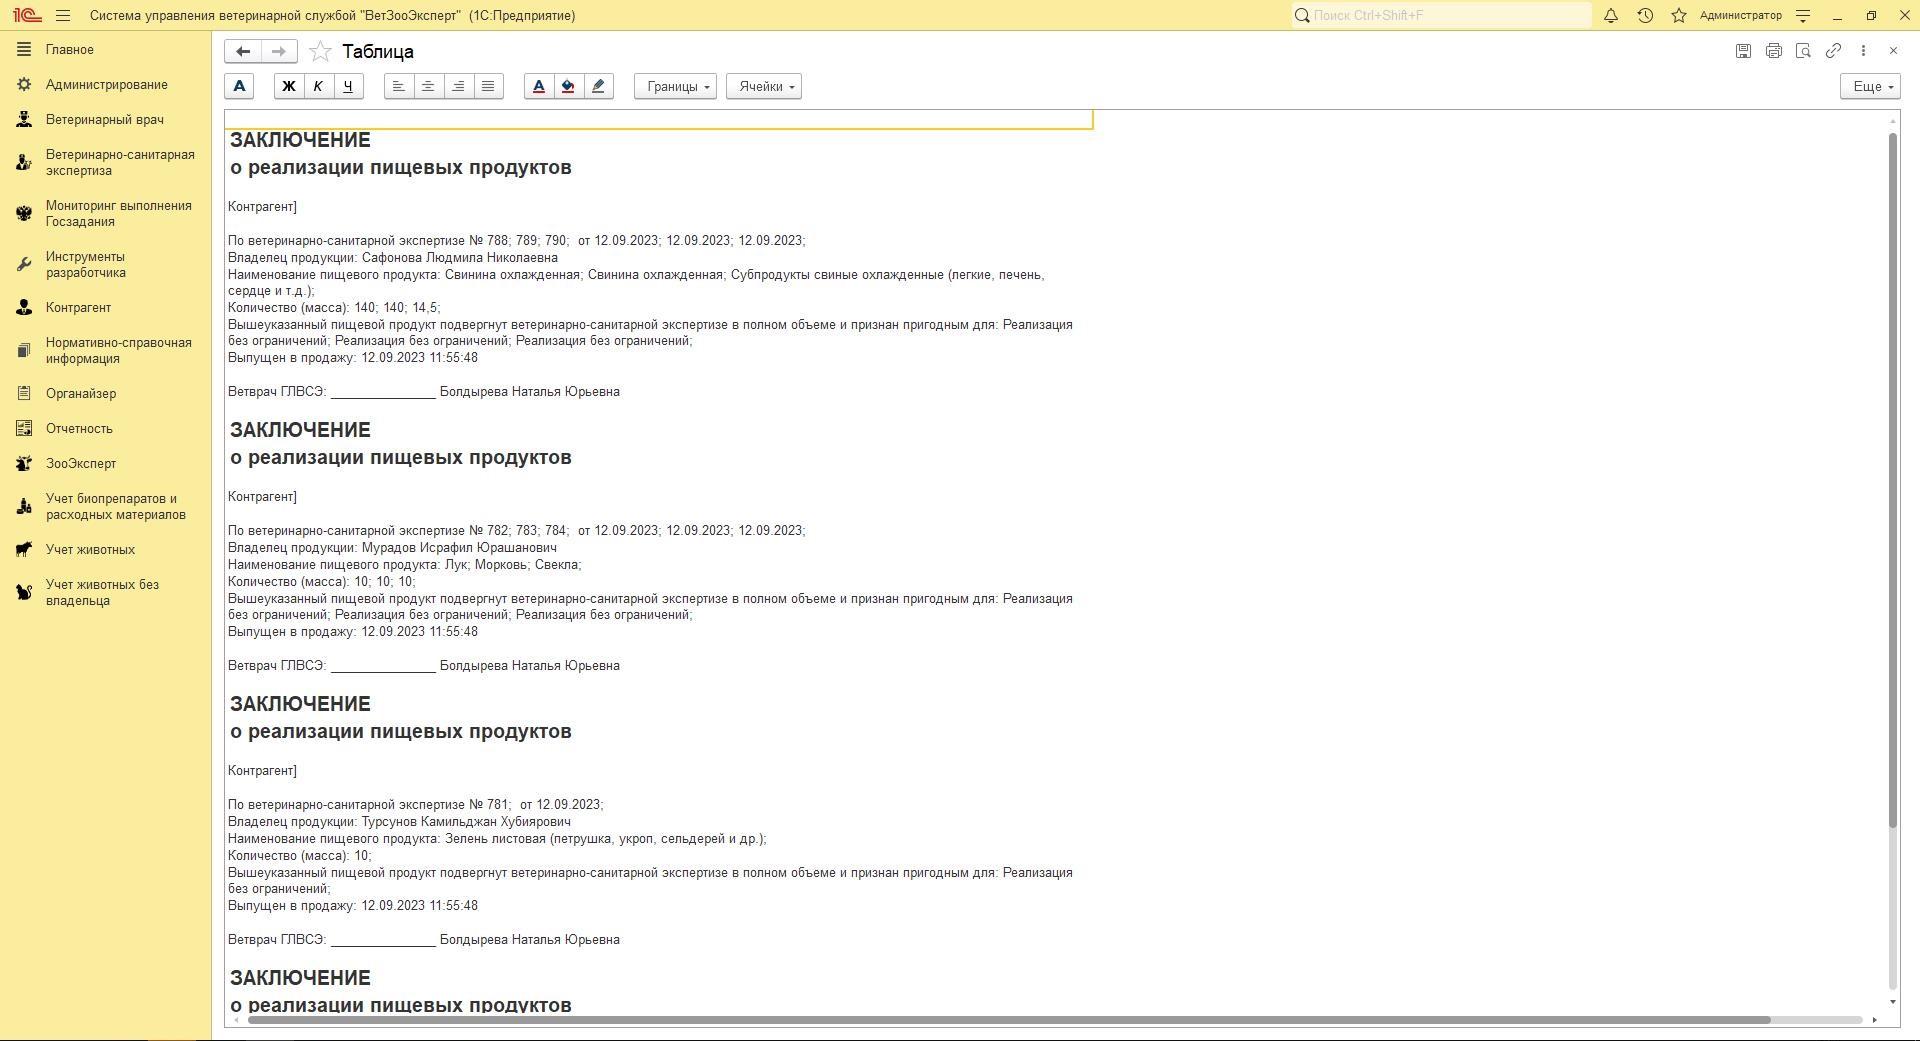Toggle italic formatting (К)
1920x1041 pixels.
[318, 87]
